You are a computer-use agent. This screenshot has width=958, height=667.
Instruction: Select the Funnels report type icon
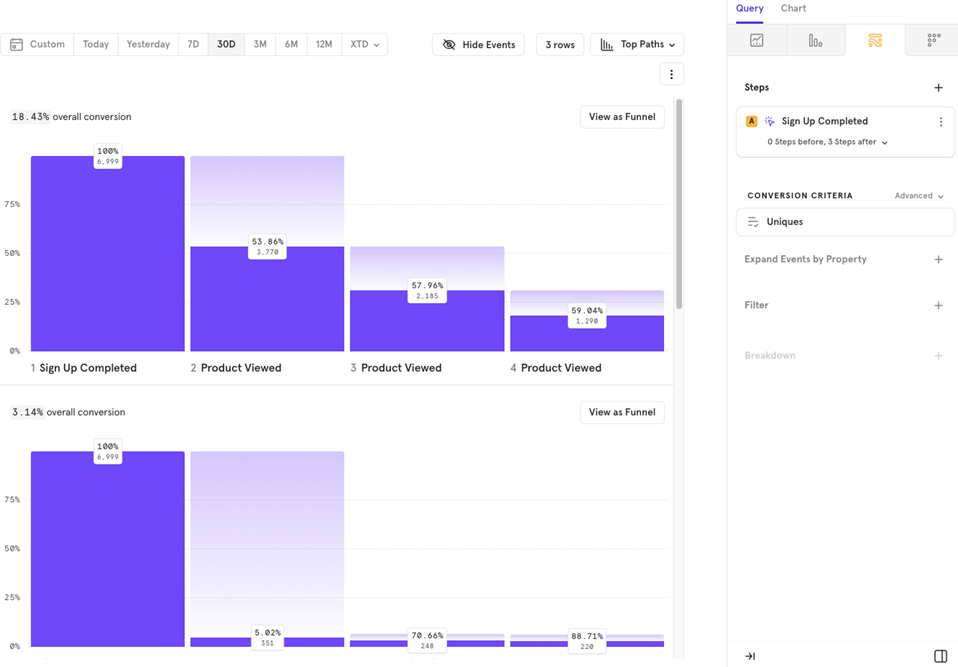tap(815, 41)
